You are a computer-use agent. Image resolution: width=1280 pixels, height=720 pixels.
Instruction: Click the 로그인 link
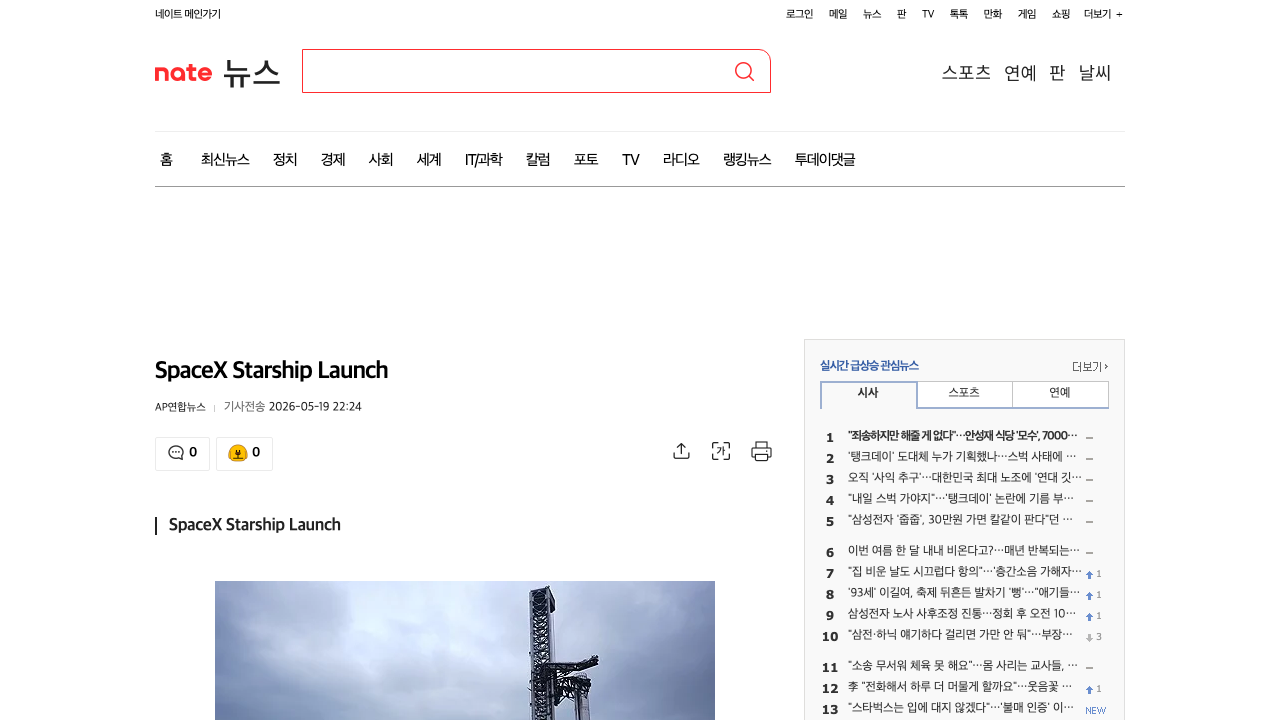coord(799,14)
